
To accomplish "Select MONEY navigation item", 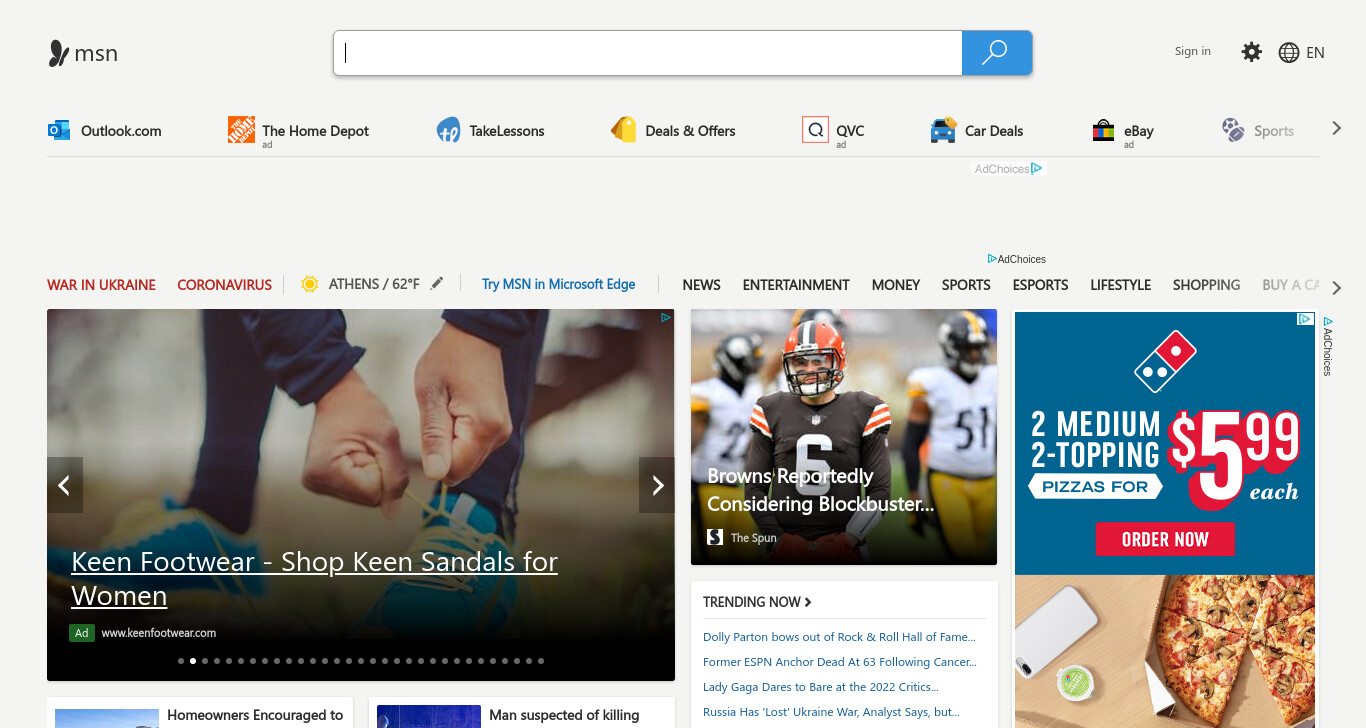I will click(x=895, y=285).
